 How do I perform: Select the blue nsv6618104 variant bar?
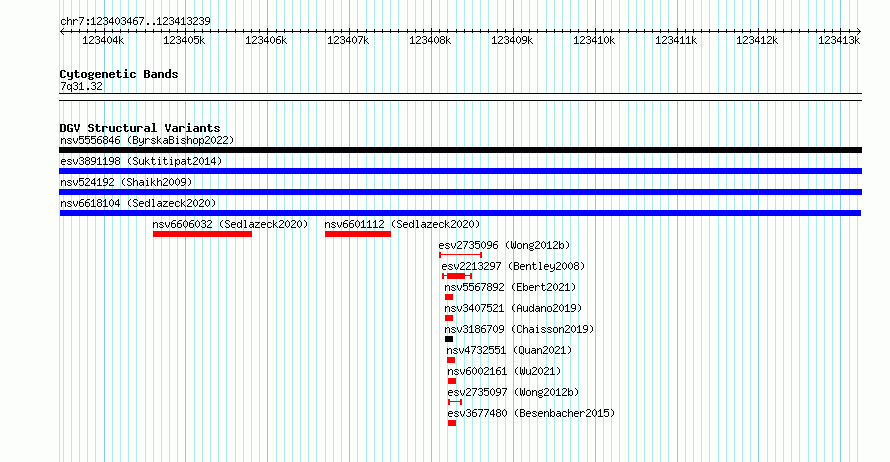point(460,213)
